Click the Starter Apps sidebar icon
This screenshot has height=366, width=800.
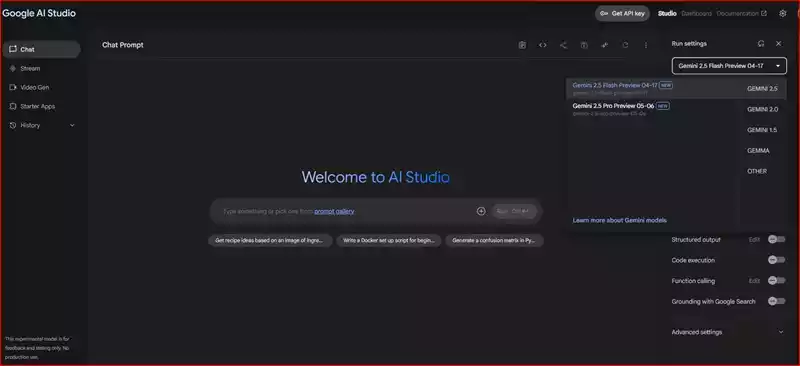coord(13,106)
